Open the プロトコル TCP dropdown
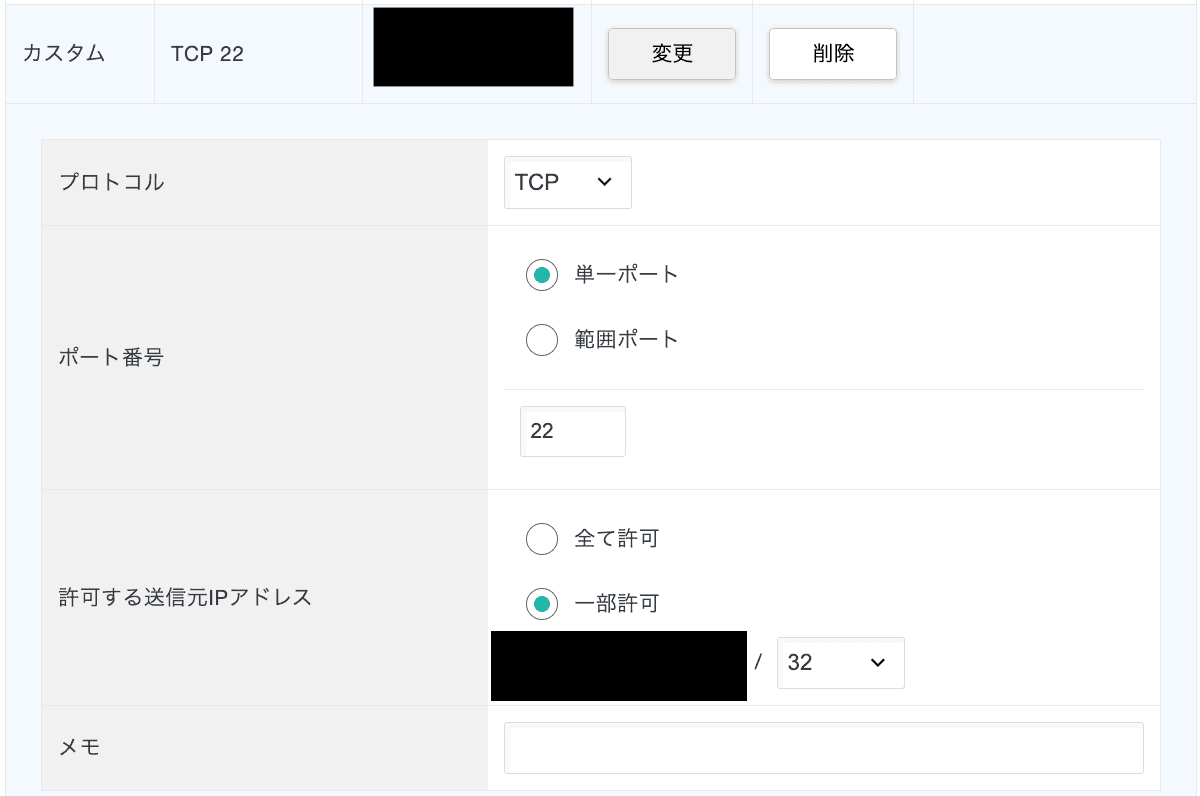Viewport: 1200px width, 796px height. click(567, 182)
